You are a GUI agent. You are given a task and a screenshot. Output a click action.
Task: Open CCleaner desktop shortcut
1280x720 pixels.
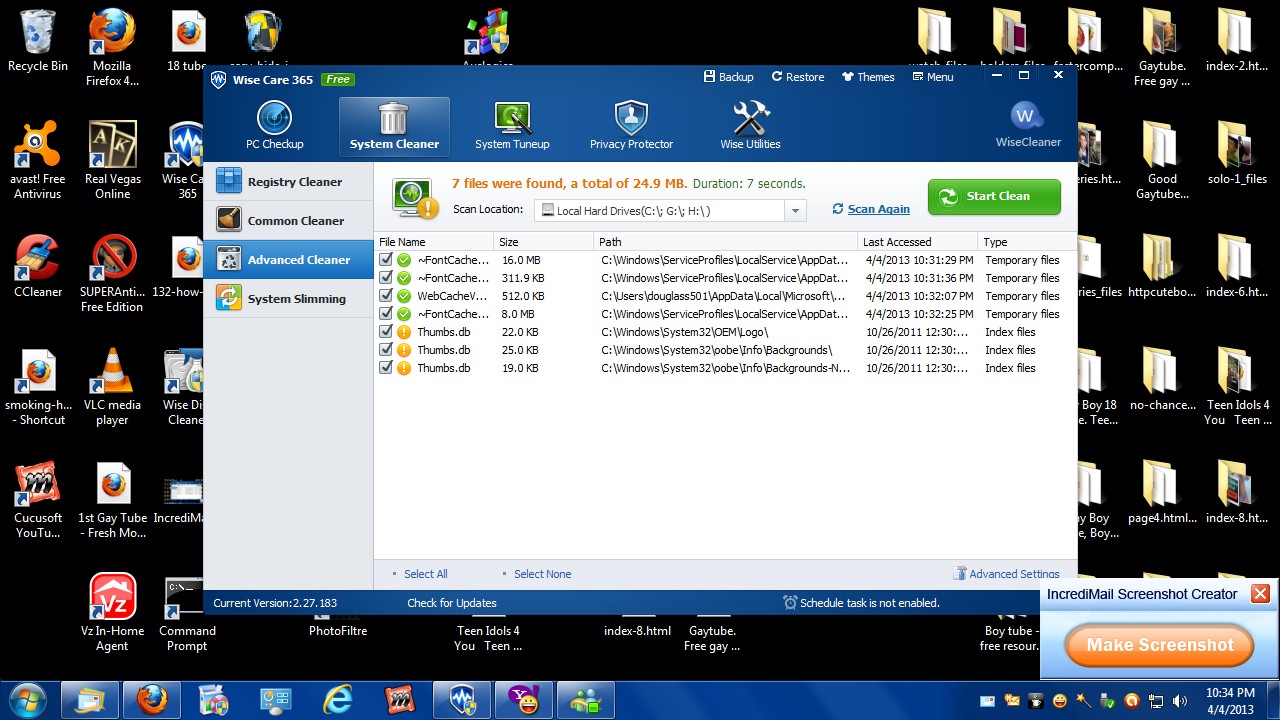38,267
